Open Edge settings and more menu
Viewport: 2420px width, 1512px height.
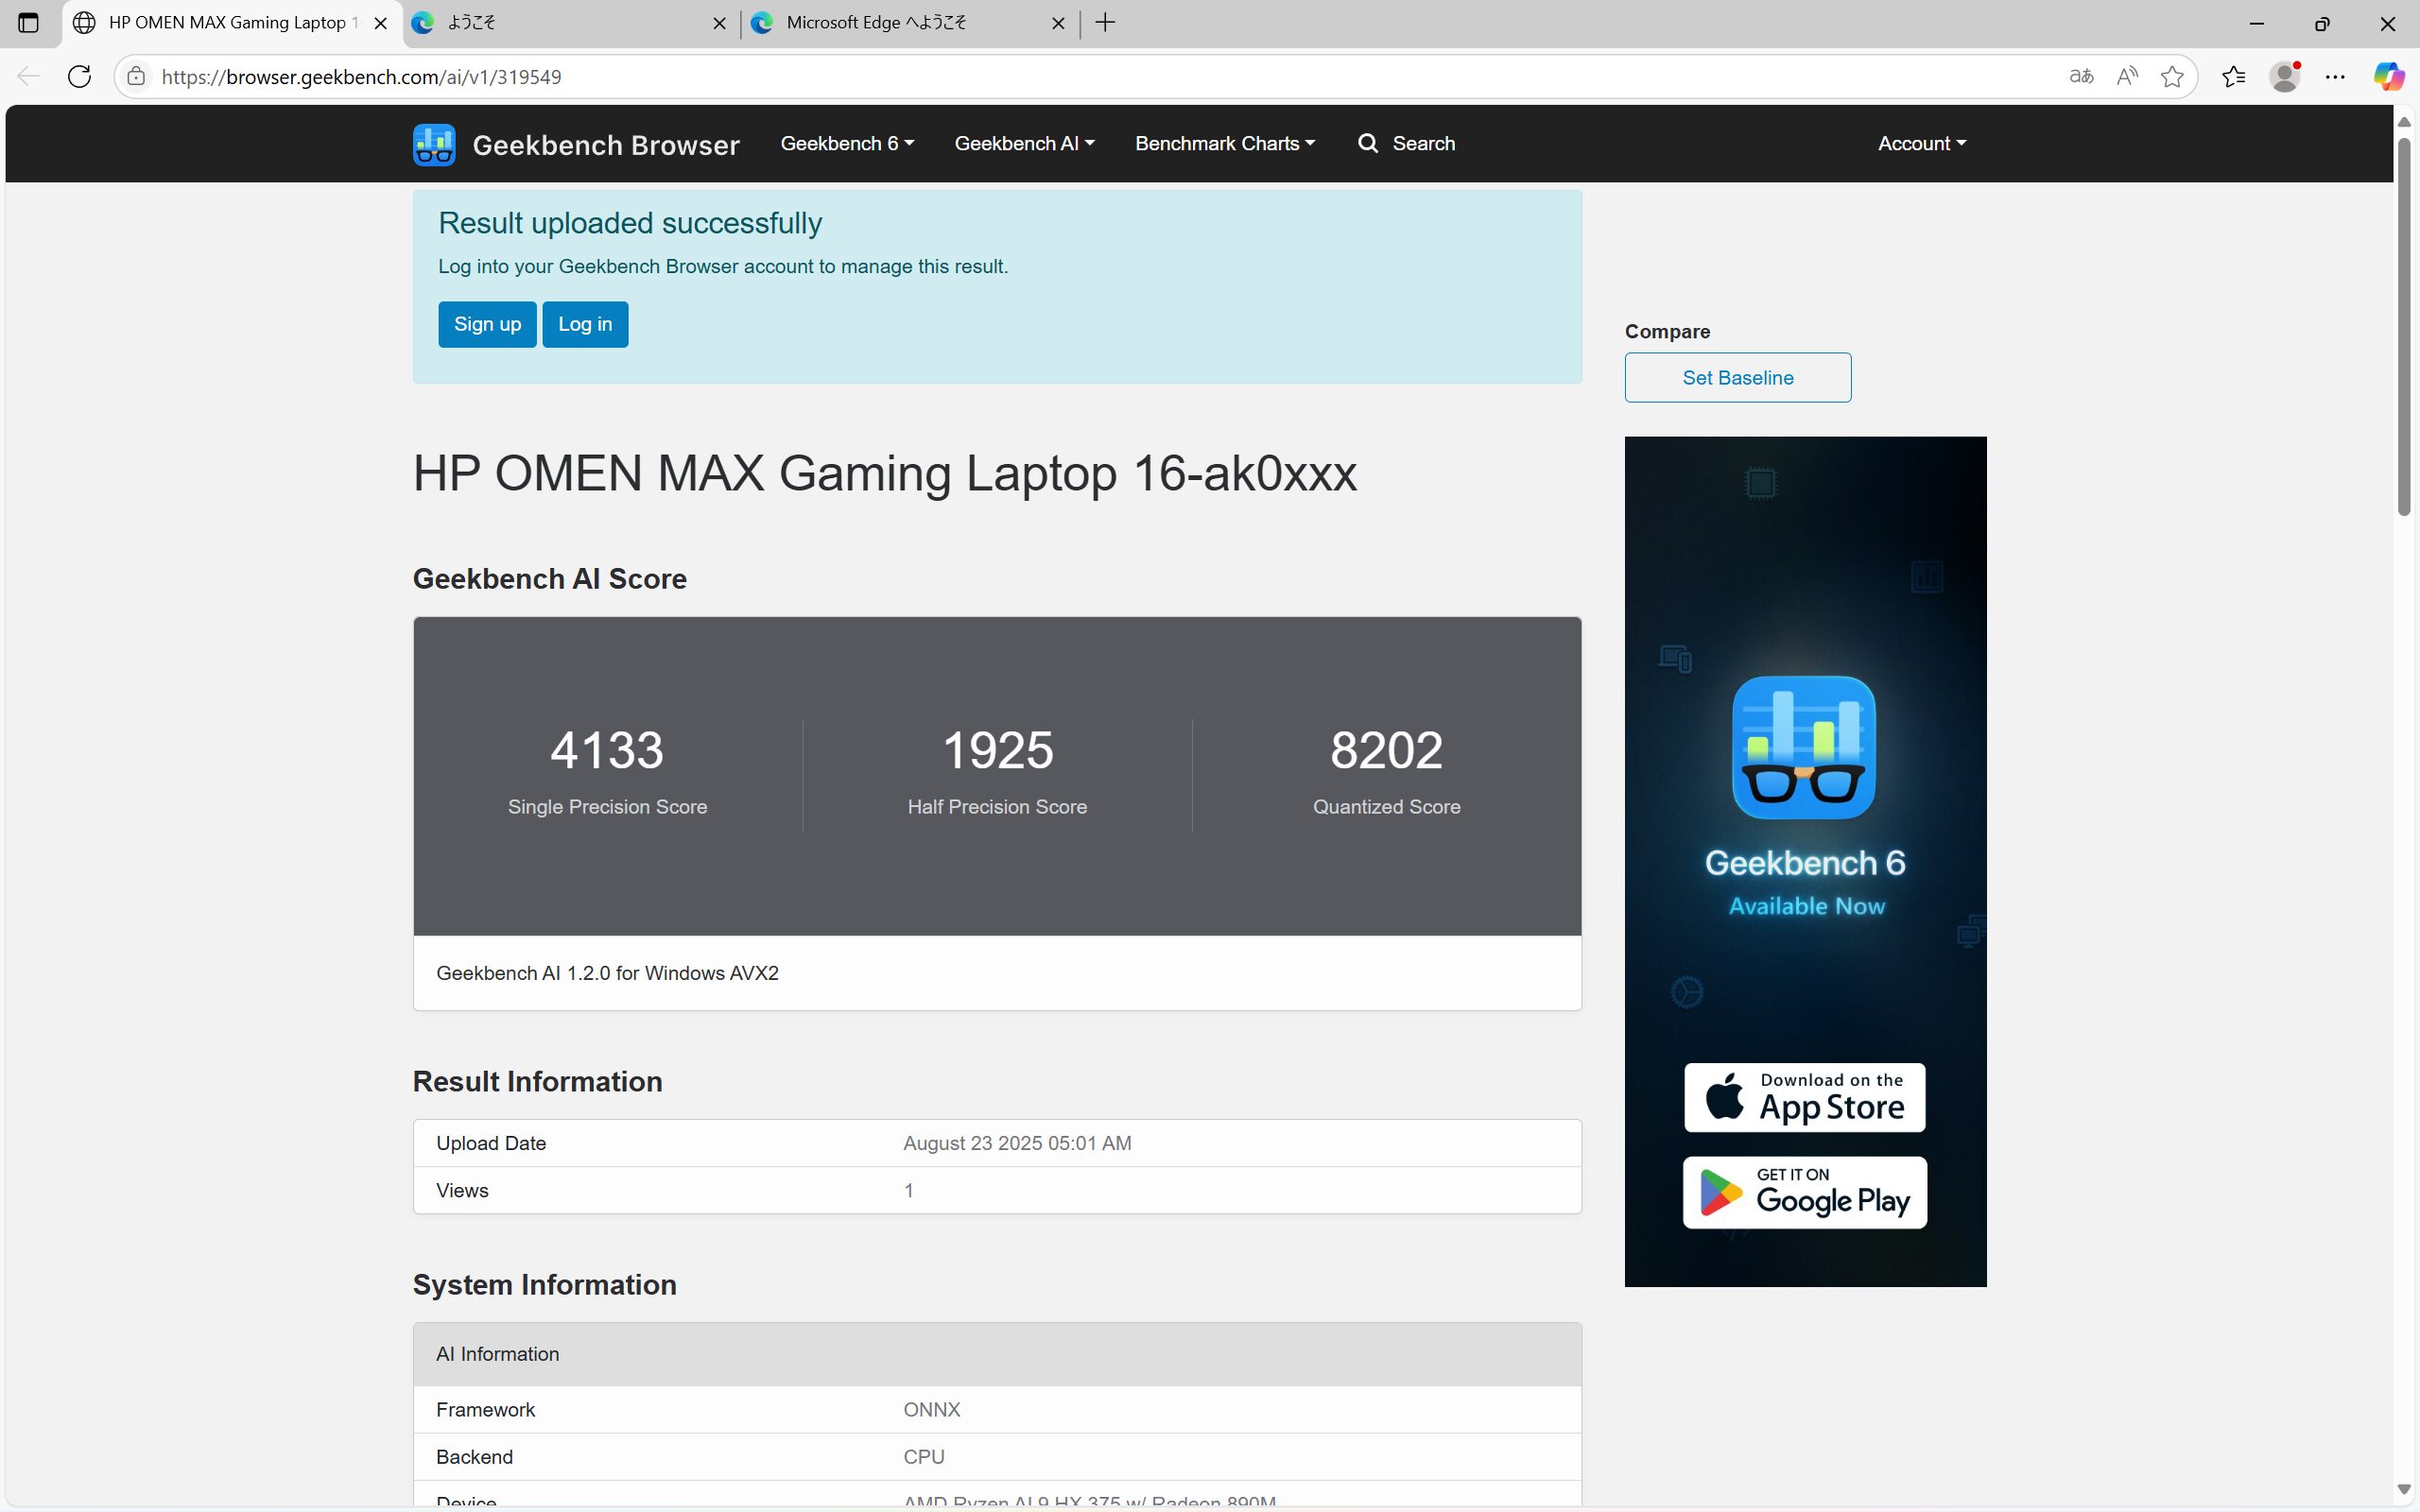click(x=2335, y=76)
